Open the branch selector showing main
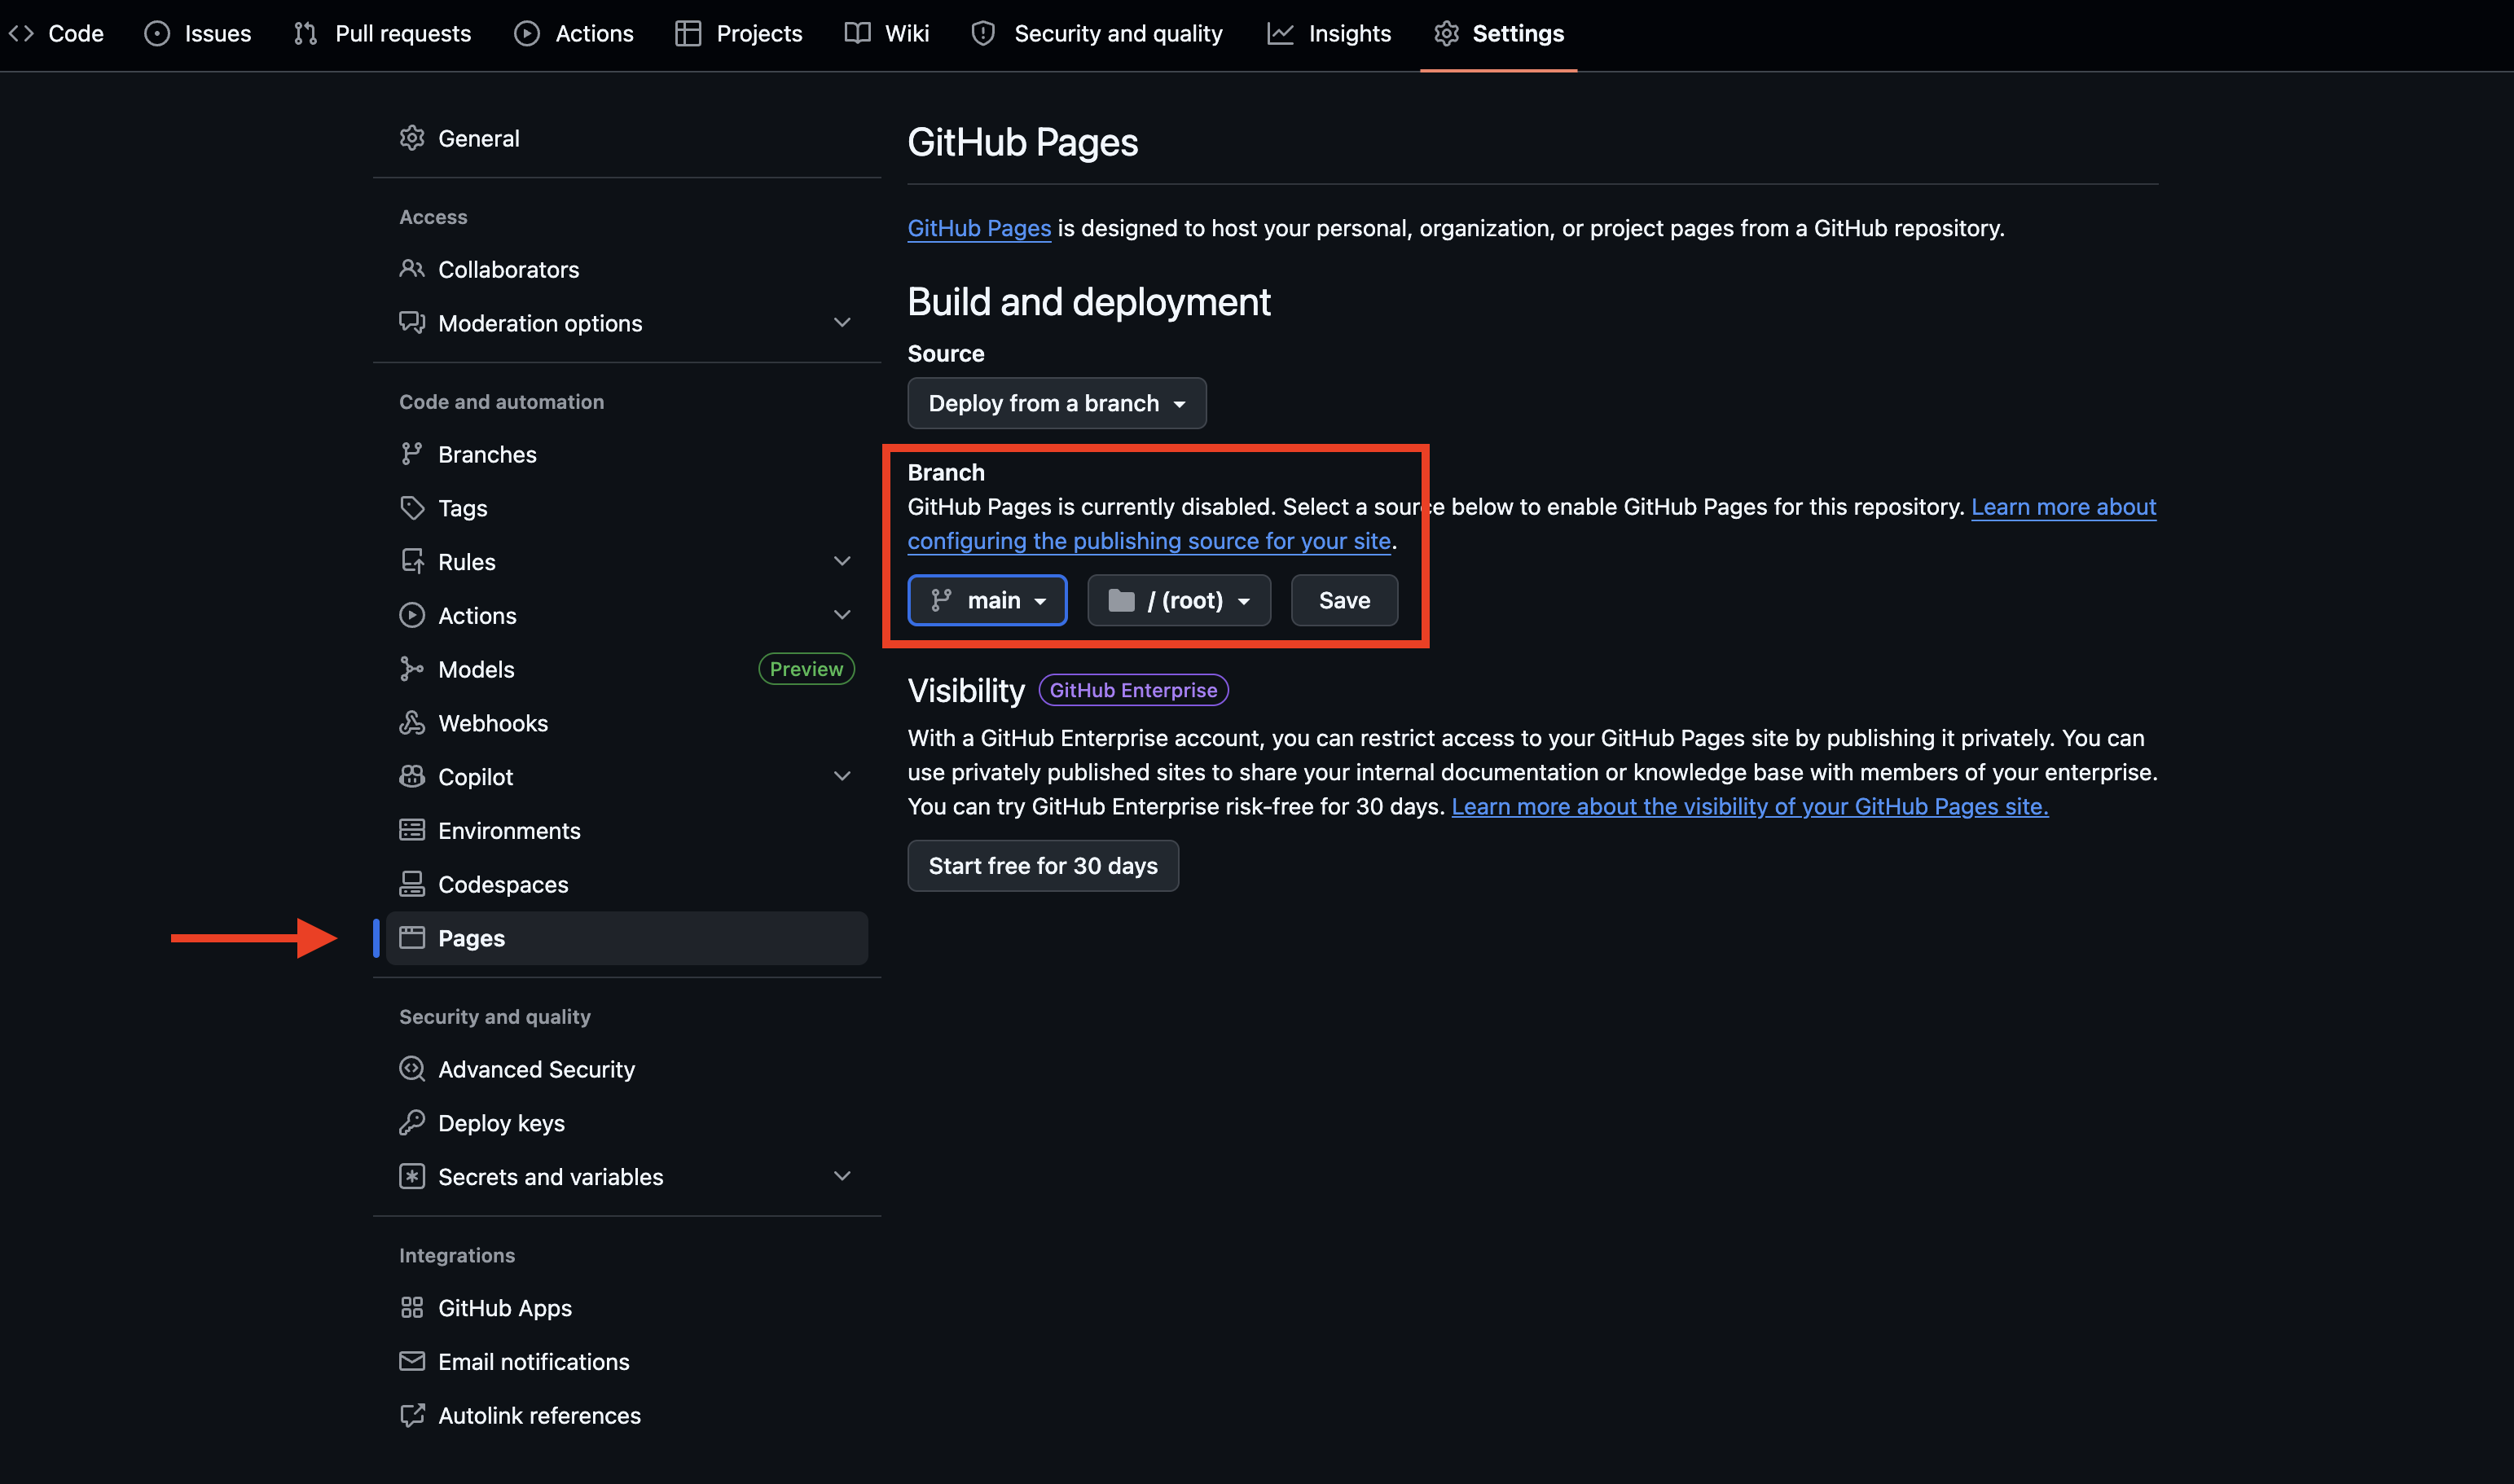2514x1484 pixels. (x=987, y=599)
